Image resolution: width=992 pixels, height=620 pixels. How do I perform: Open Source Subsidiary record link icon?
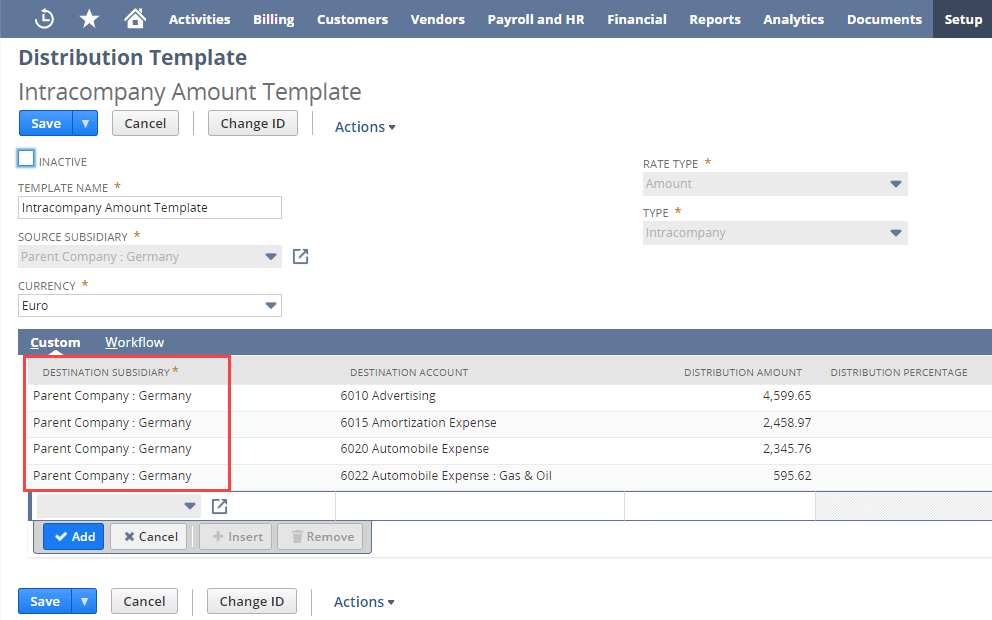tap(301, 256)
